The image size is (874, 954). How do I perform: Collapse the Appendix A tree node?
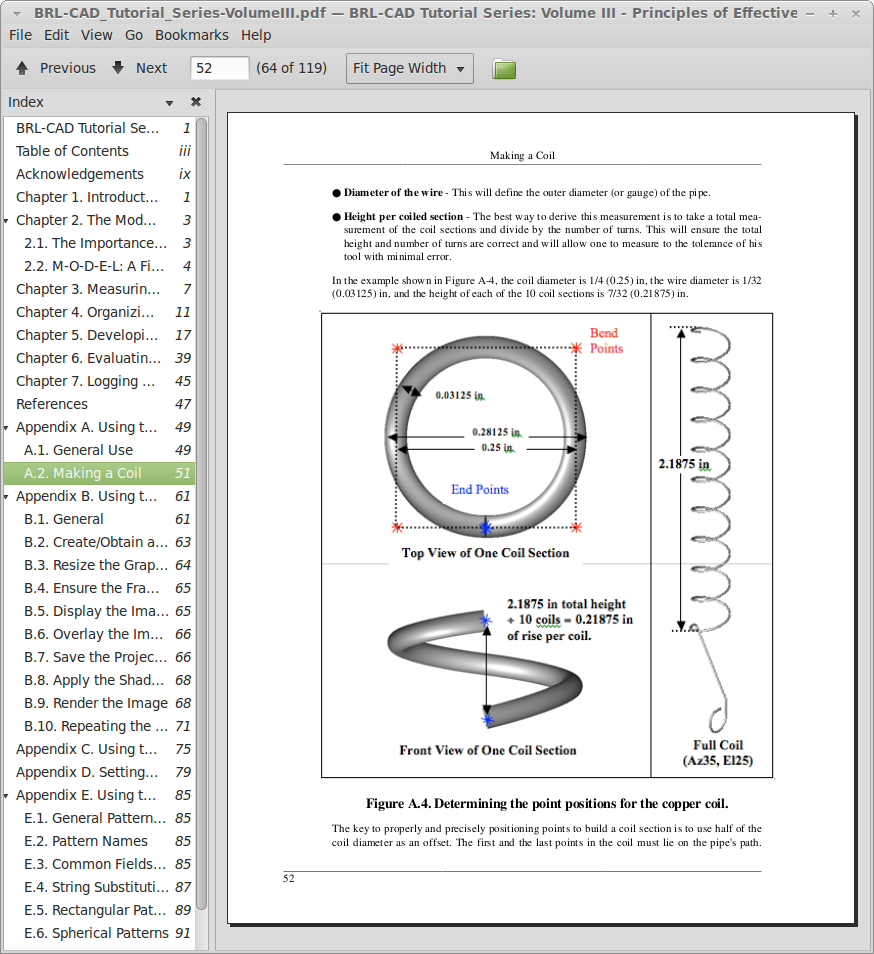coord(7,427)
